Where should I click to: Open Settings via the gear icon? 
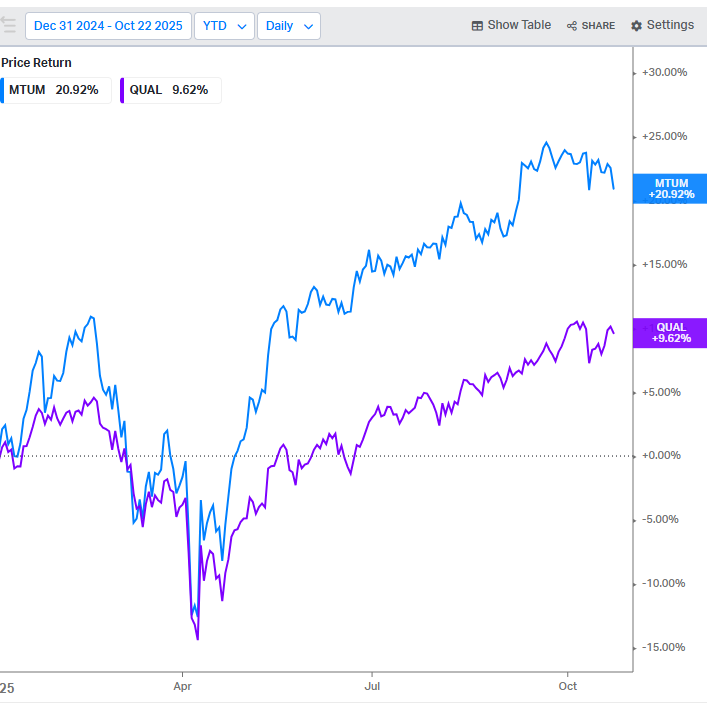[x=636, y=26]
